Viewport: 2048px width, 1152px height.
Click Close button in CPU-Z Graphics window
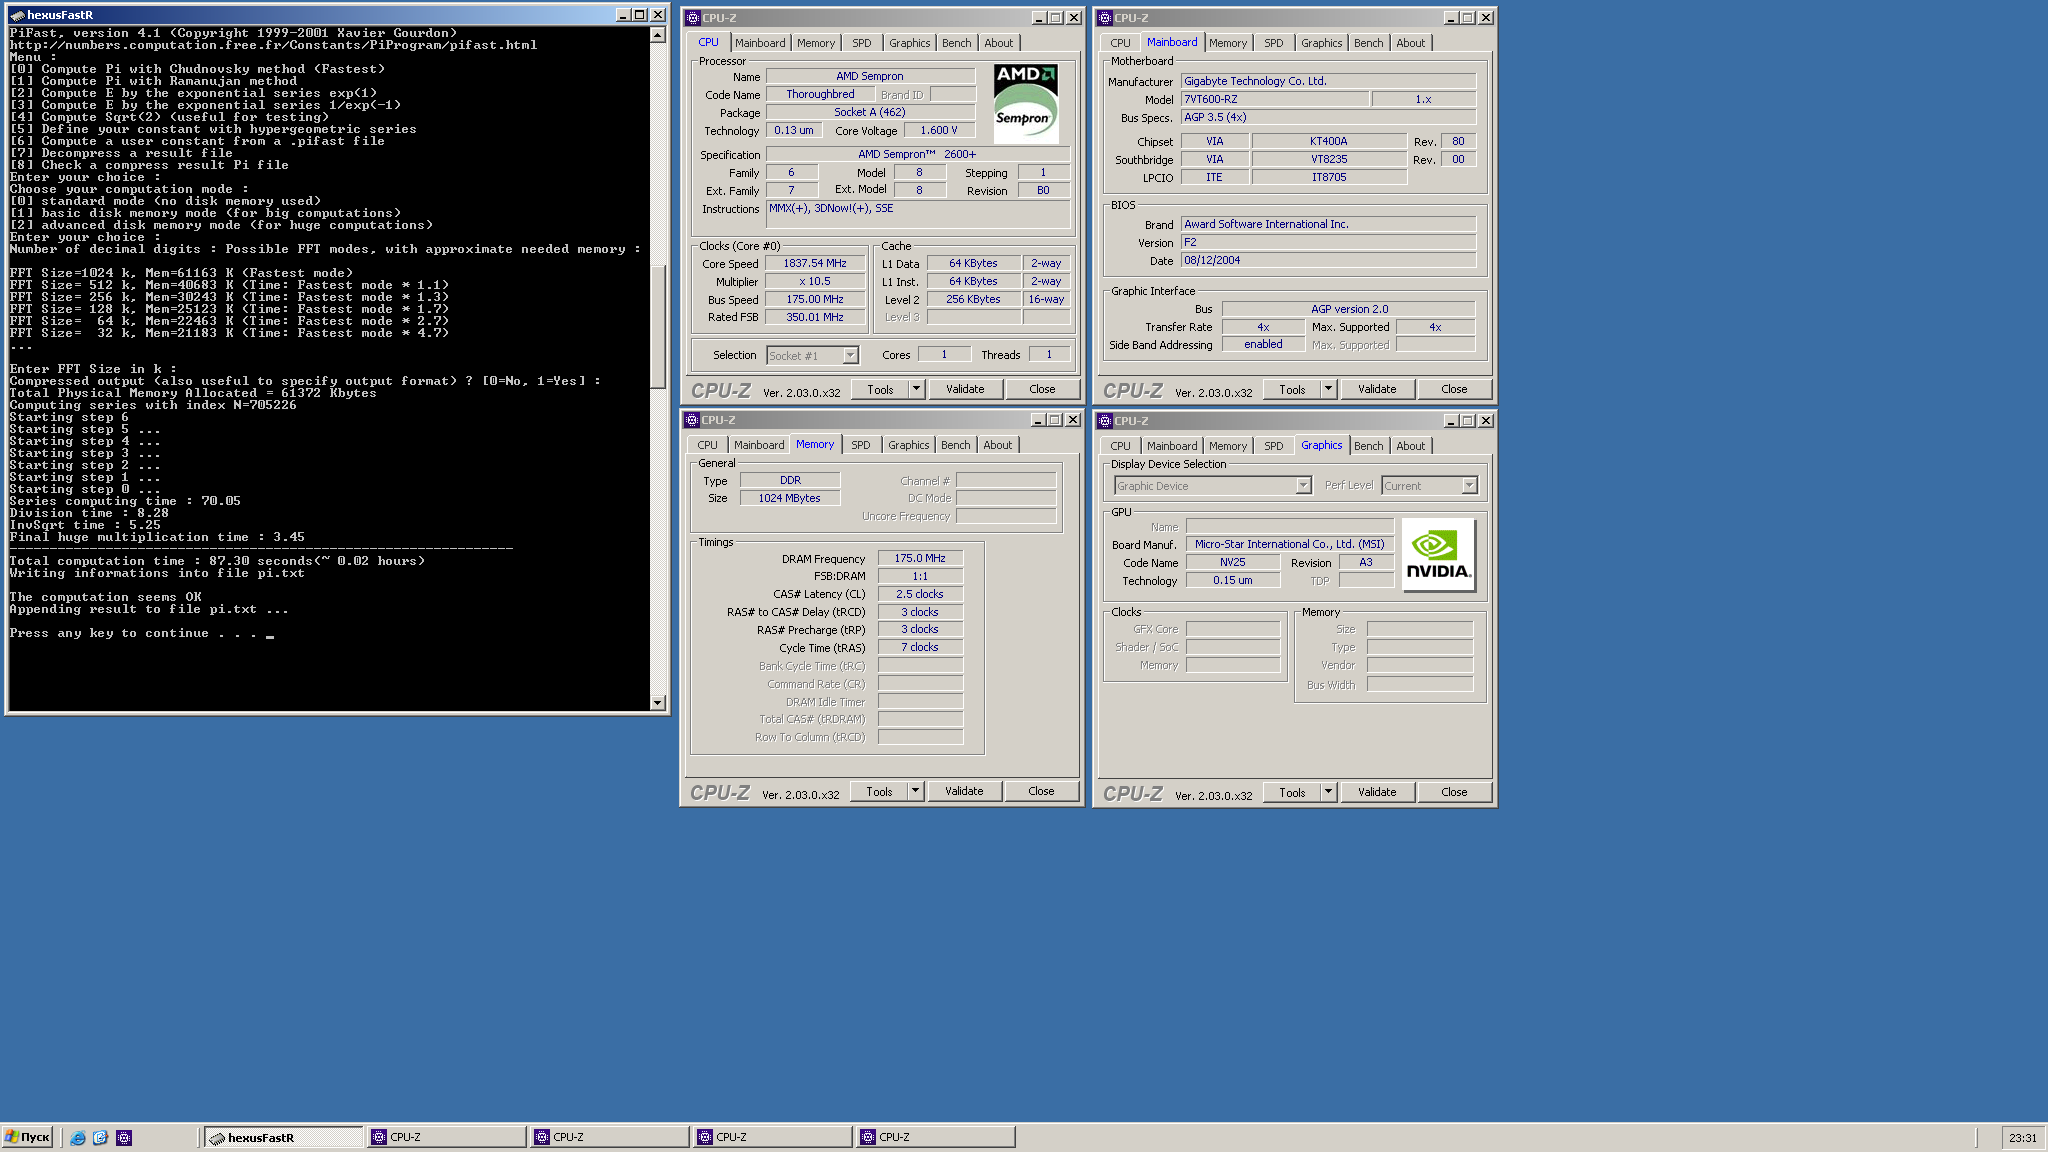(x=1454, y=792)
